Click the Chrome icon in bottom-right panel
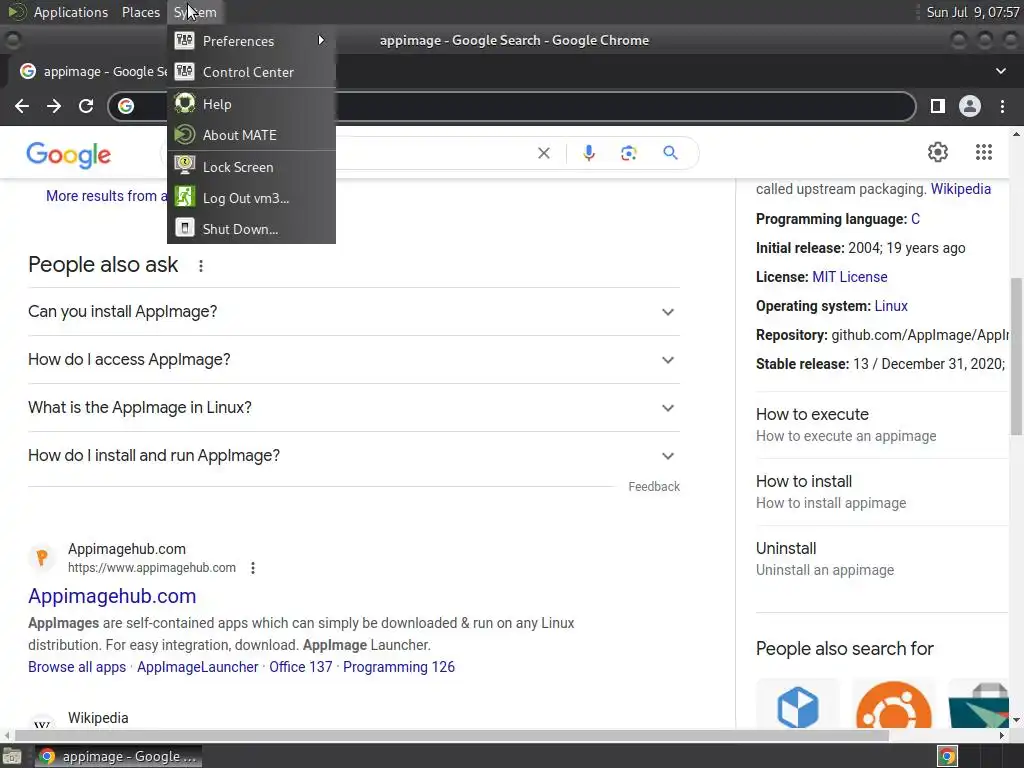This screenshot has height=768, width=1024. pyautogui.click(x=947, y=757)
